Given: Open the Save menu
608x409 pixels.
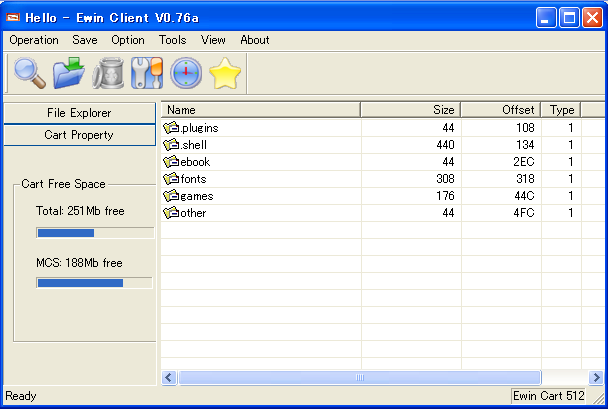Looking at the screenshot, I should pos(85,40).
